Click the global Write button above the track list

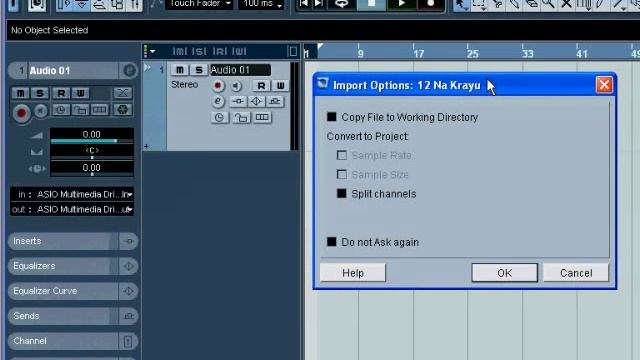(x=239, y=51)
